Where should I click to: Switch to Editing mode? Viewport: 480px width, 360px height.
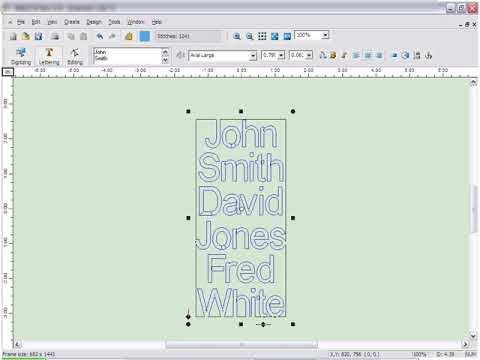click(75, 56)
